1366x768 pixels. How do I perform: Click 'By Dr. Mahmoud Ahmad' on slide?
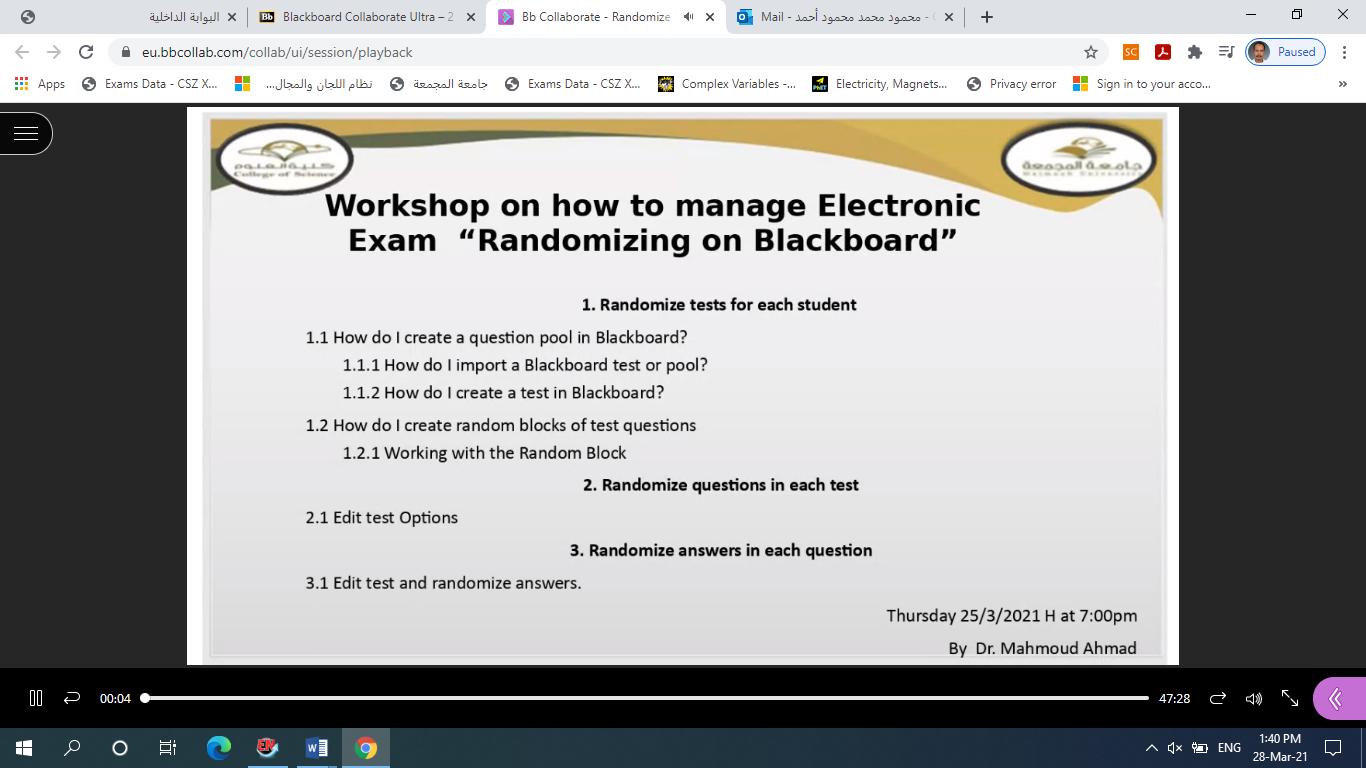[x=1043, y=648]
